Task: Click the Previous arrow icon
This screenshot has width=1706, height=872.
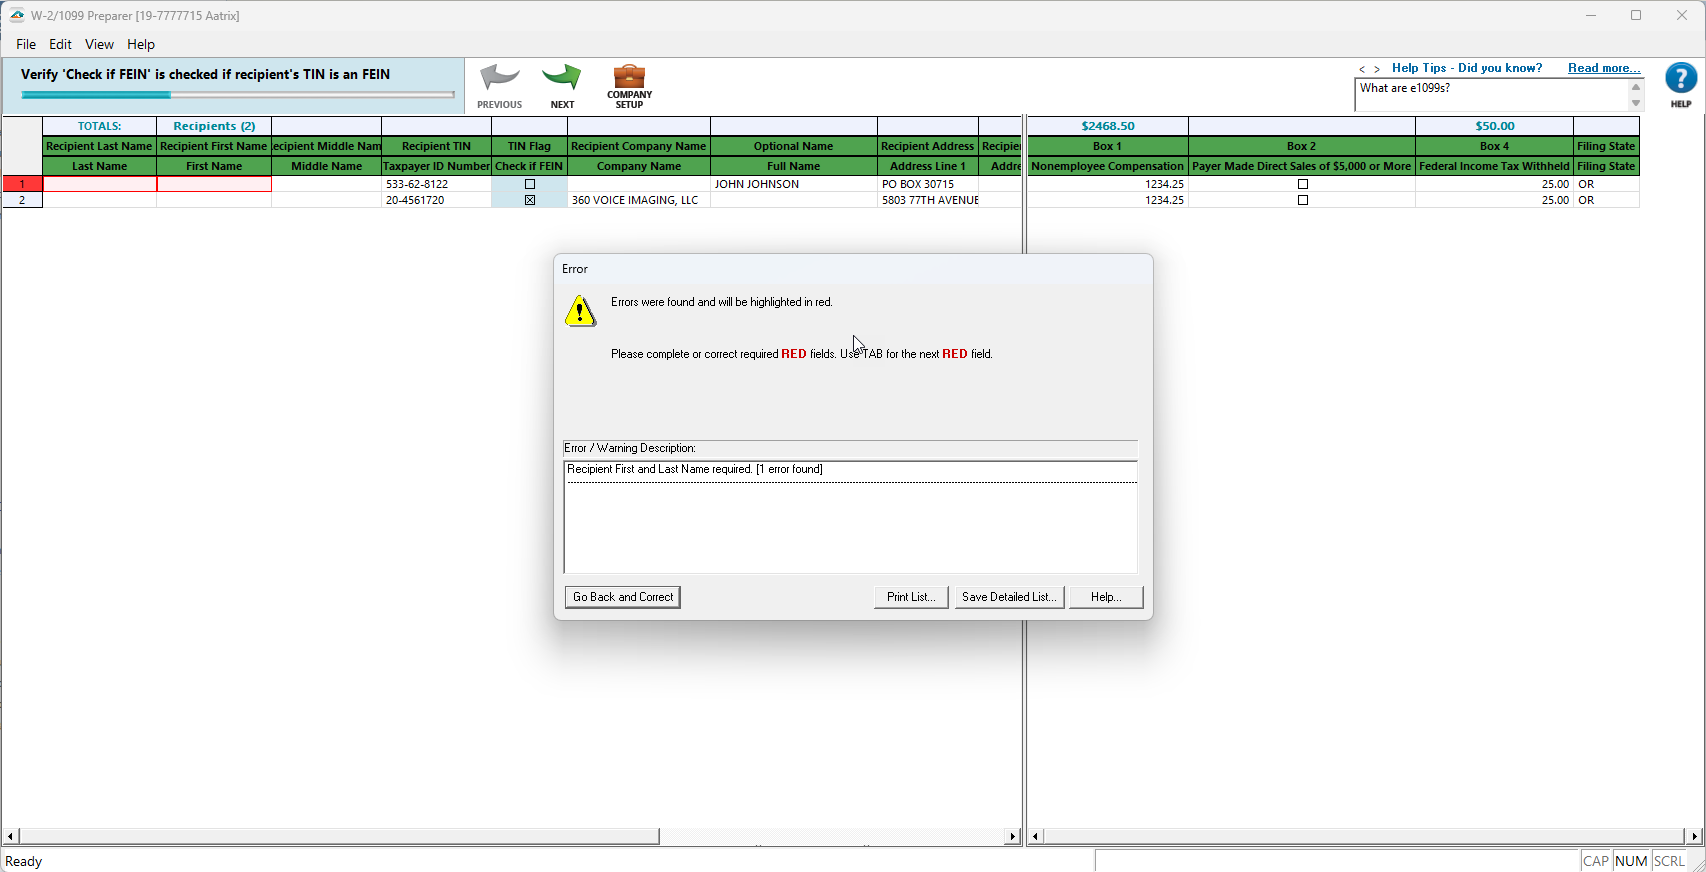Action: click(x=499, y=79)
